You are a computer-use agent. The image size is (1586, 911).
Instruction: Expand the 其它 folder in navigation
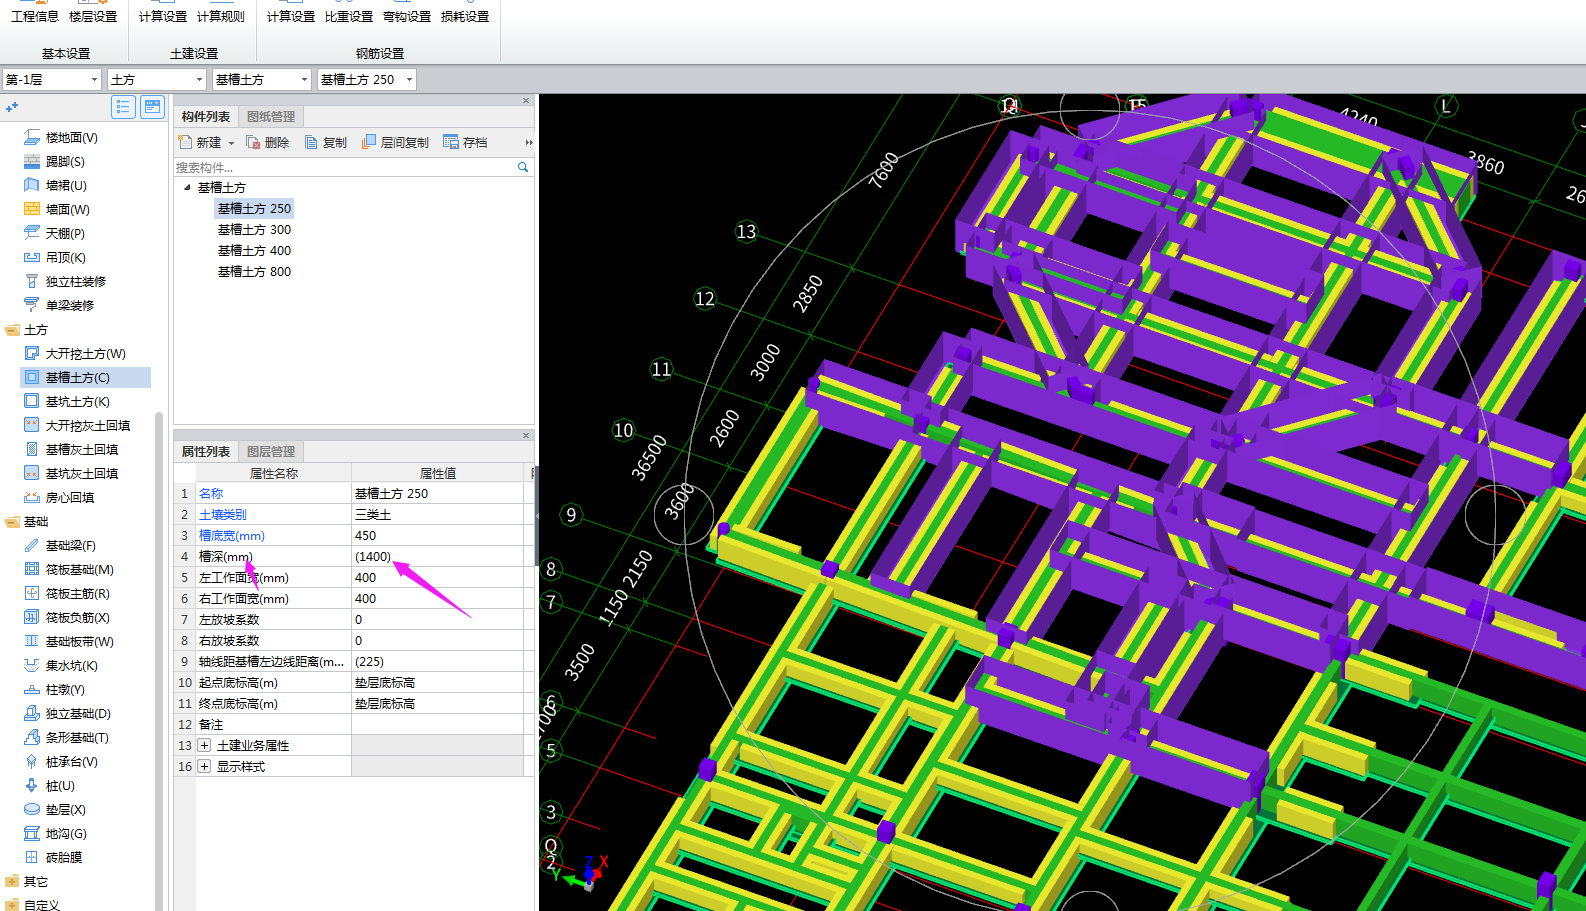(12, 882)
